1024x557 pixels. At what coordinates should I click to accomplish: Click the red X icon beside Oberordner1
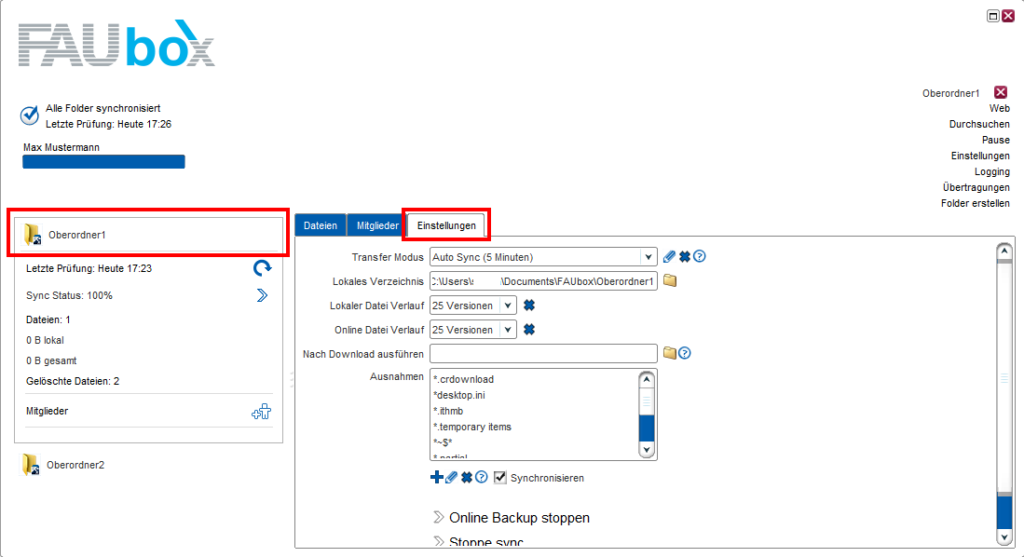[1001, 92]
